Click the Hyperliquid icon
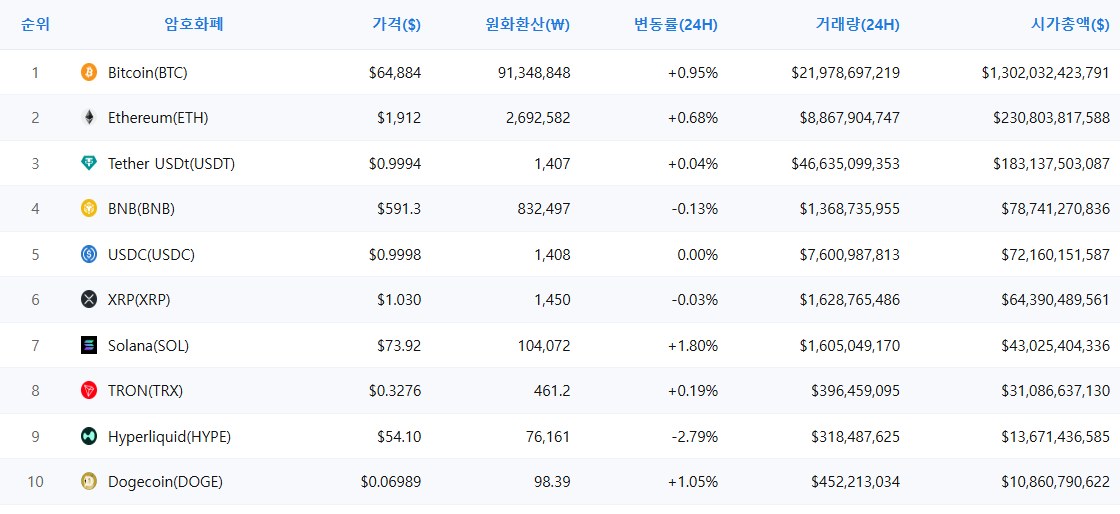1120x514 pixels. 89,436
